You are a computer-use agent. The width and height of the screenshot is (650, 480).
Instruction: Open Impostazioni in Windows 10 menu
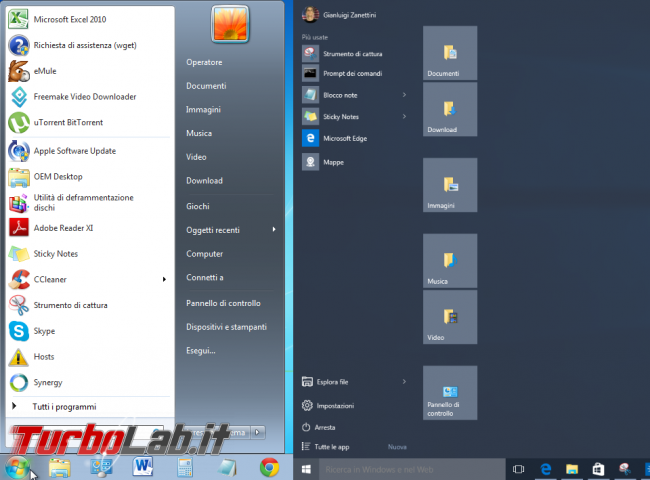pyautogui.click(x=328, y=405)
